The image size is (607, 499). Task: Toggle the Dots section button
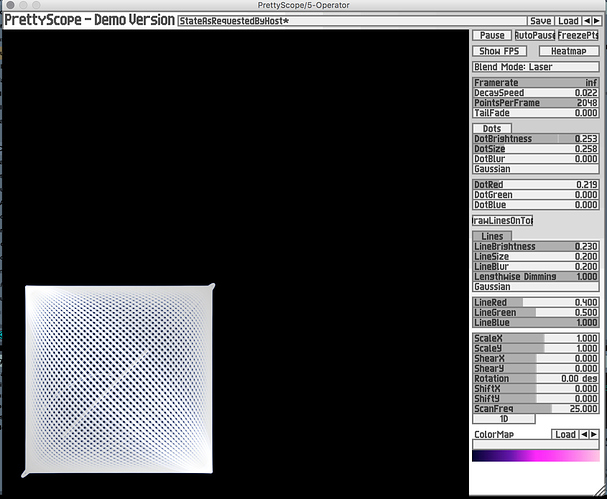(x=492, y=129)
